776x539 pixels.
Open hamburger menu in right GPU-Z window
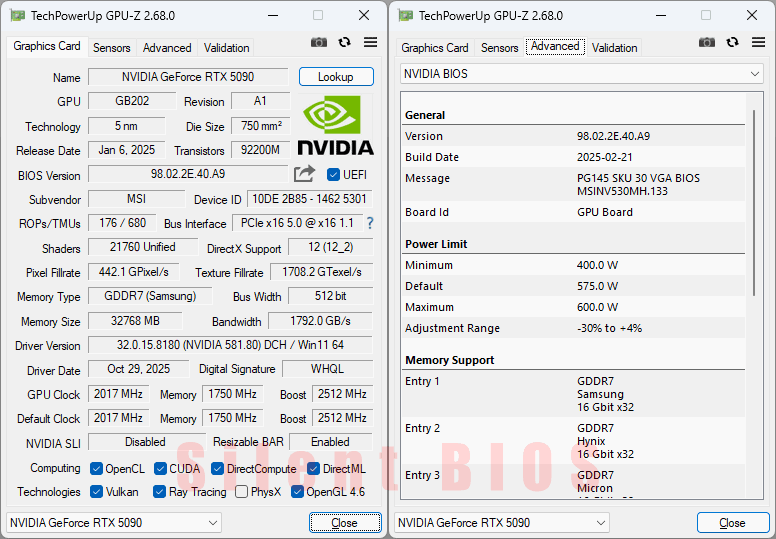pos(758,43)
